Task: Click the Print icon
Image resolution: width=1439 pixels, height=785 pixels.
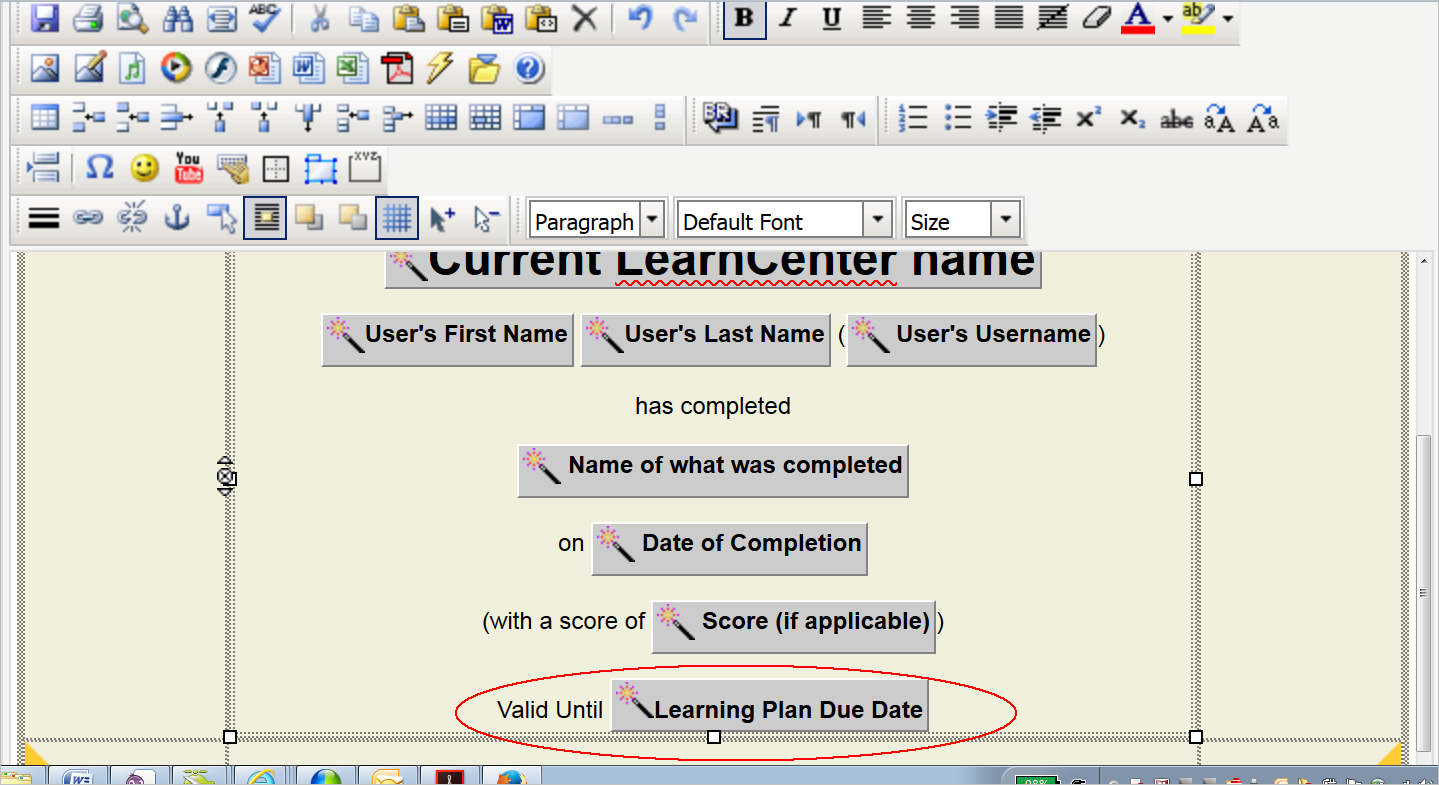Action: (x=88, y=17)
